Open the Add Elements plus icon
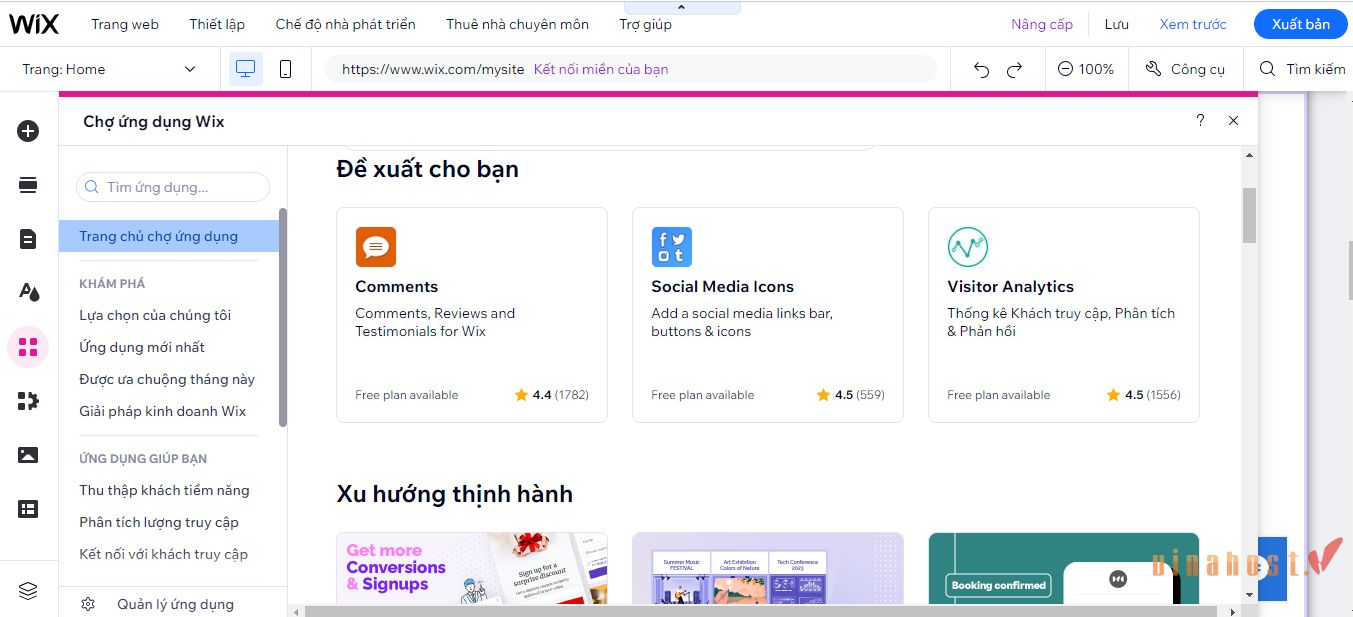This screenshot has width=1353, height=617. coord(28,131)
